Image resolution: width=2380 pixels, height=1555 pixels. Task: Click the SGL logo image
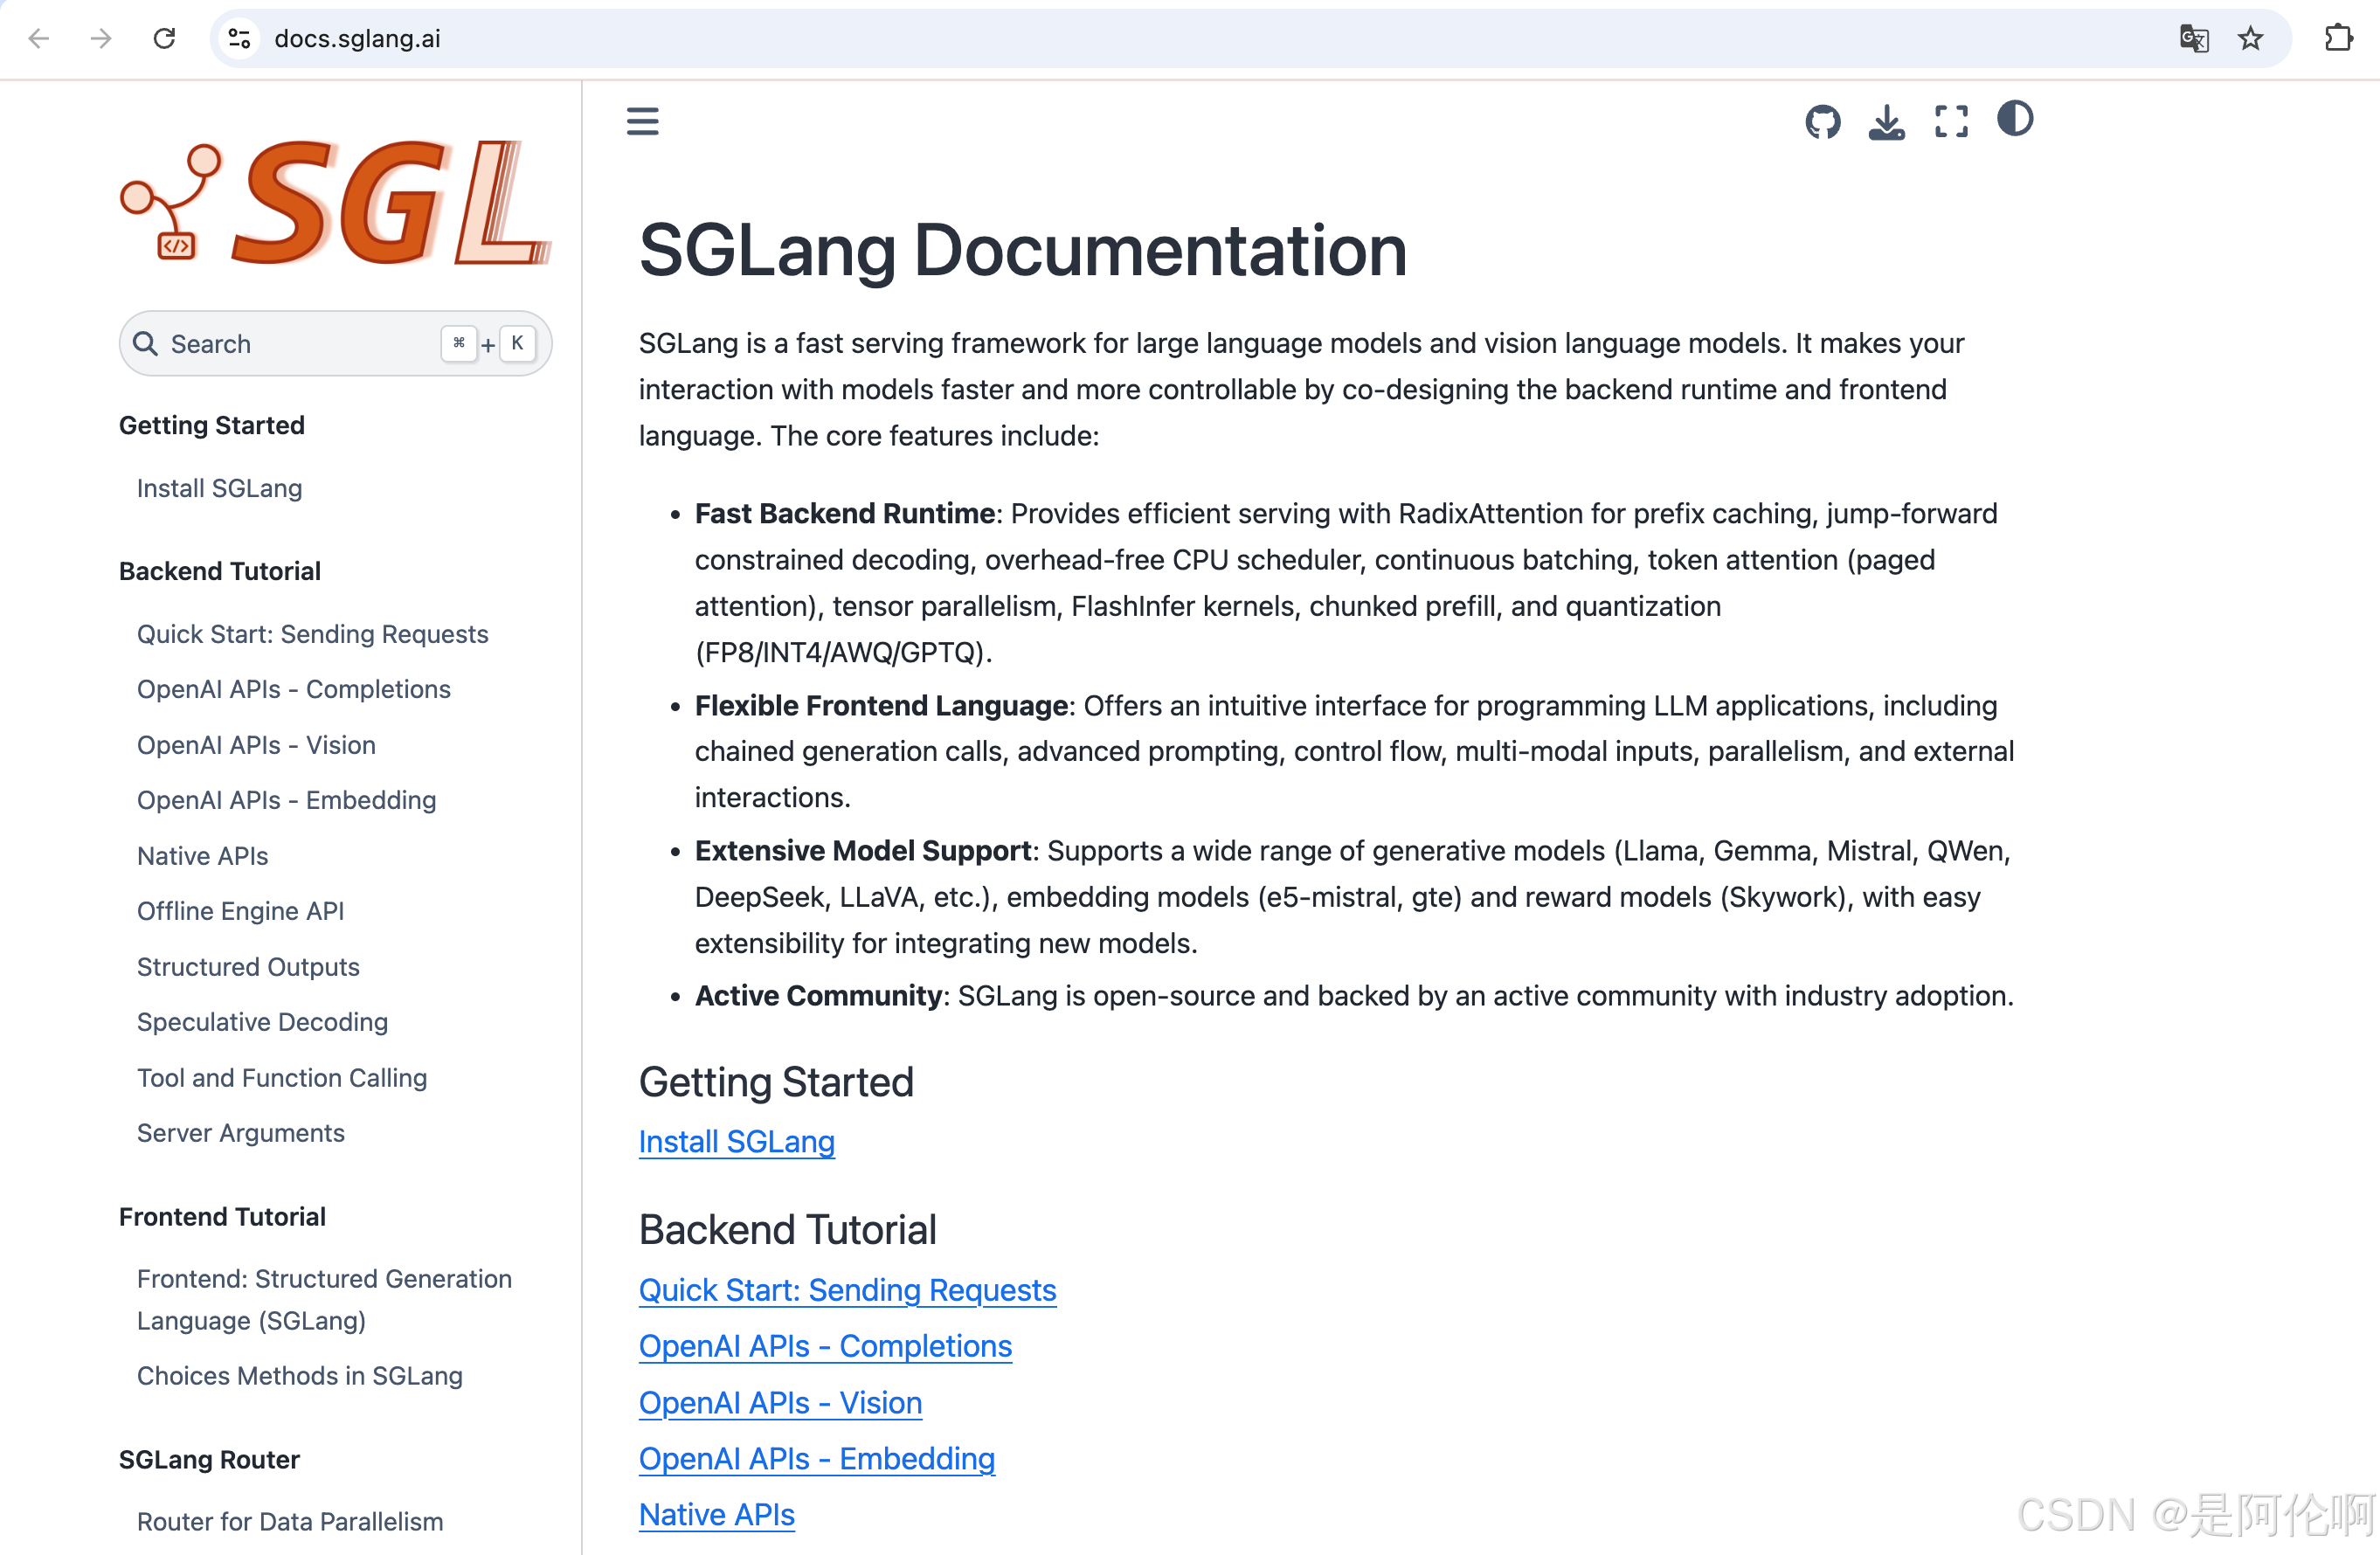[335, 203]
